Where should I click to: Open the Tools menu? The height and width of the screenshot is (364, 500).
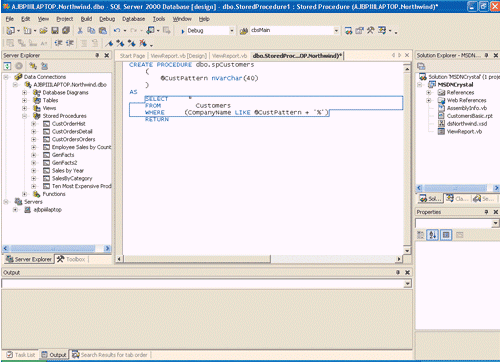[159, 19]
